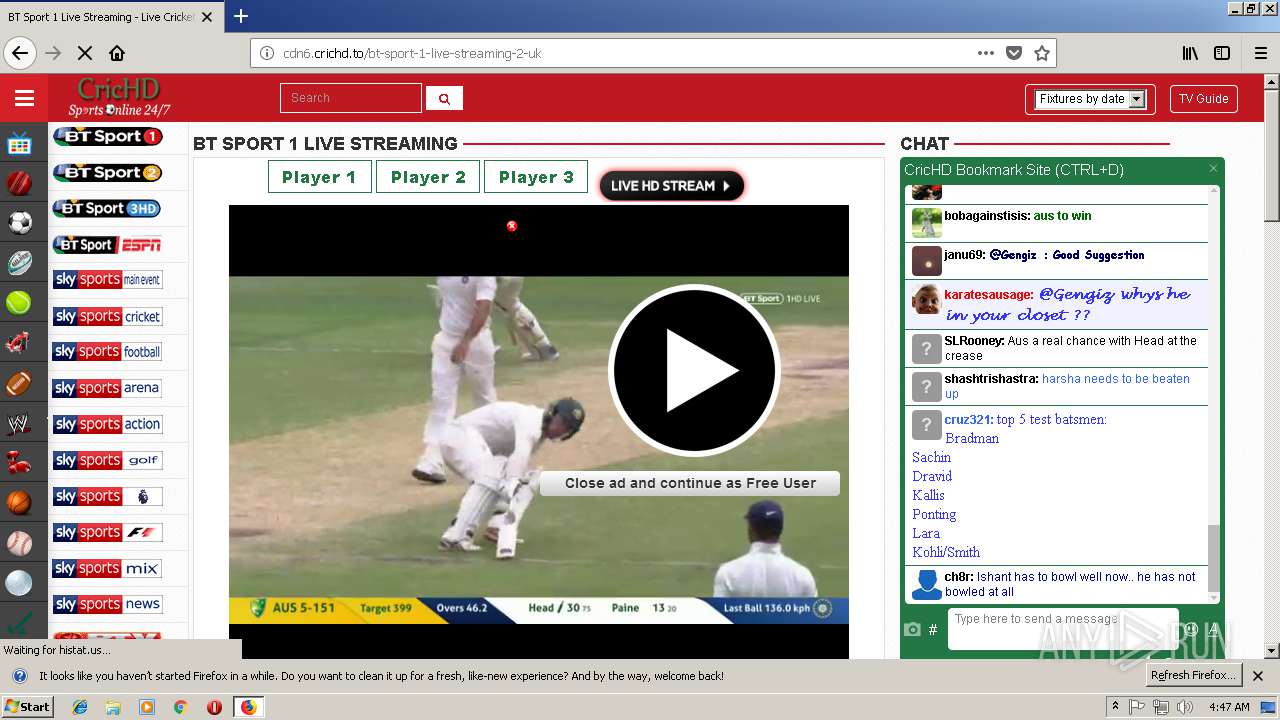Open BT Sport 1 channel
Screen dimensions: 1280x720
[x=108, y=136]
